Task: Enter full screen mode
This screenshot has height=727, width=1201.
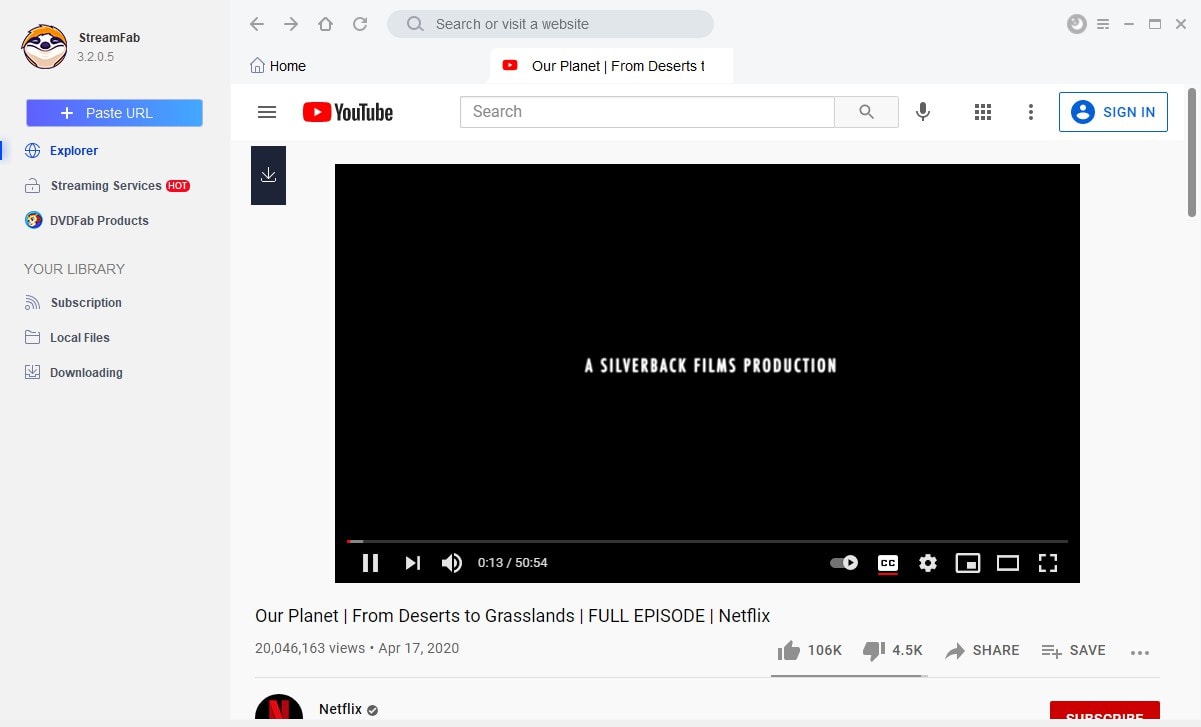Action: [1048, 563]
